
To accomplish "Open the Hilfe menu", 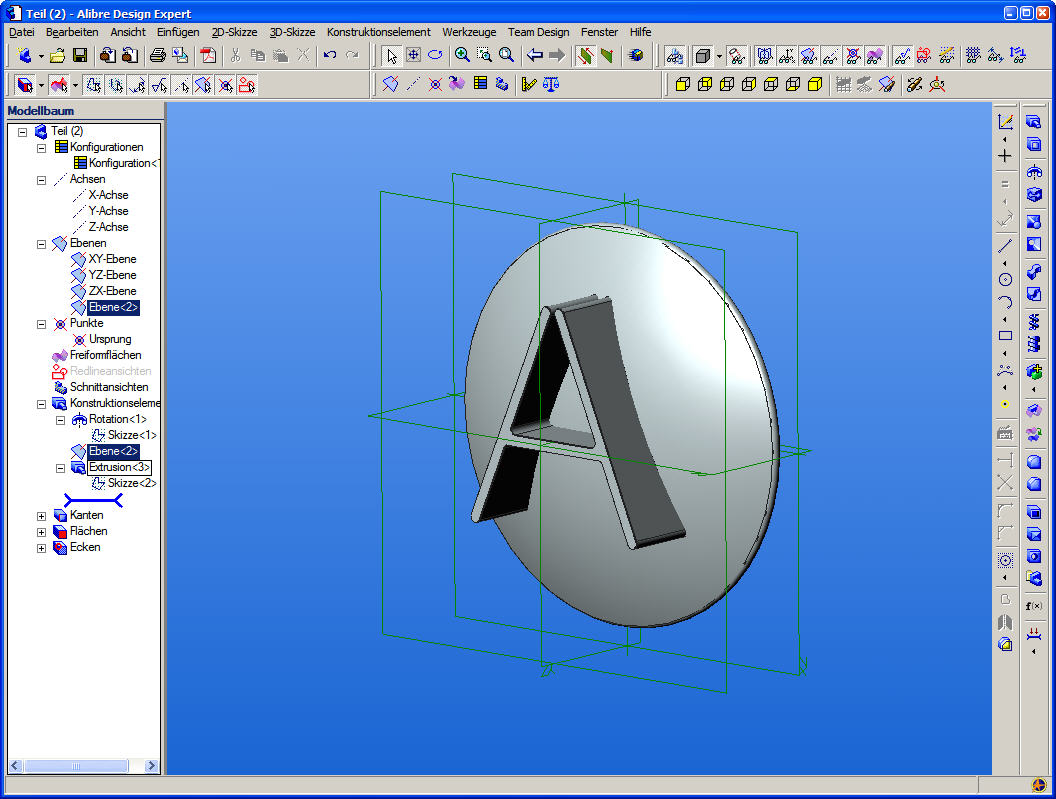I will click(640, 32).
